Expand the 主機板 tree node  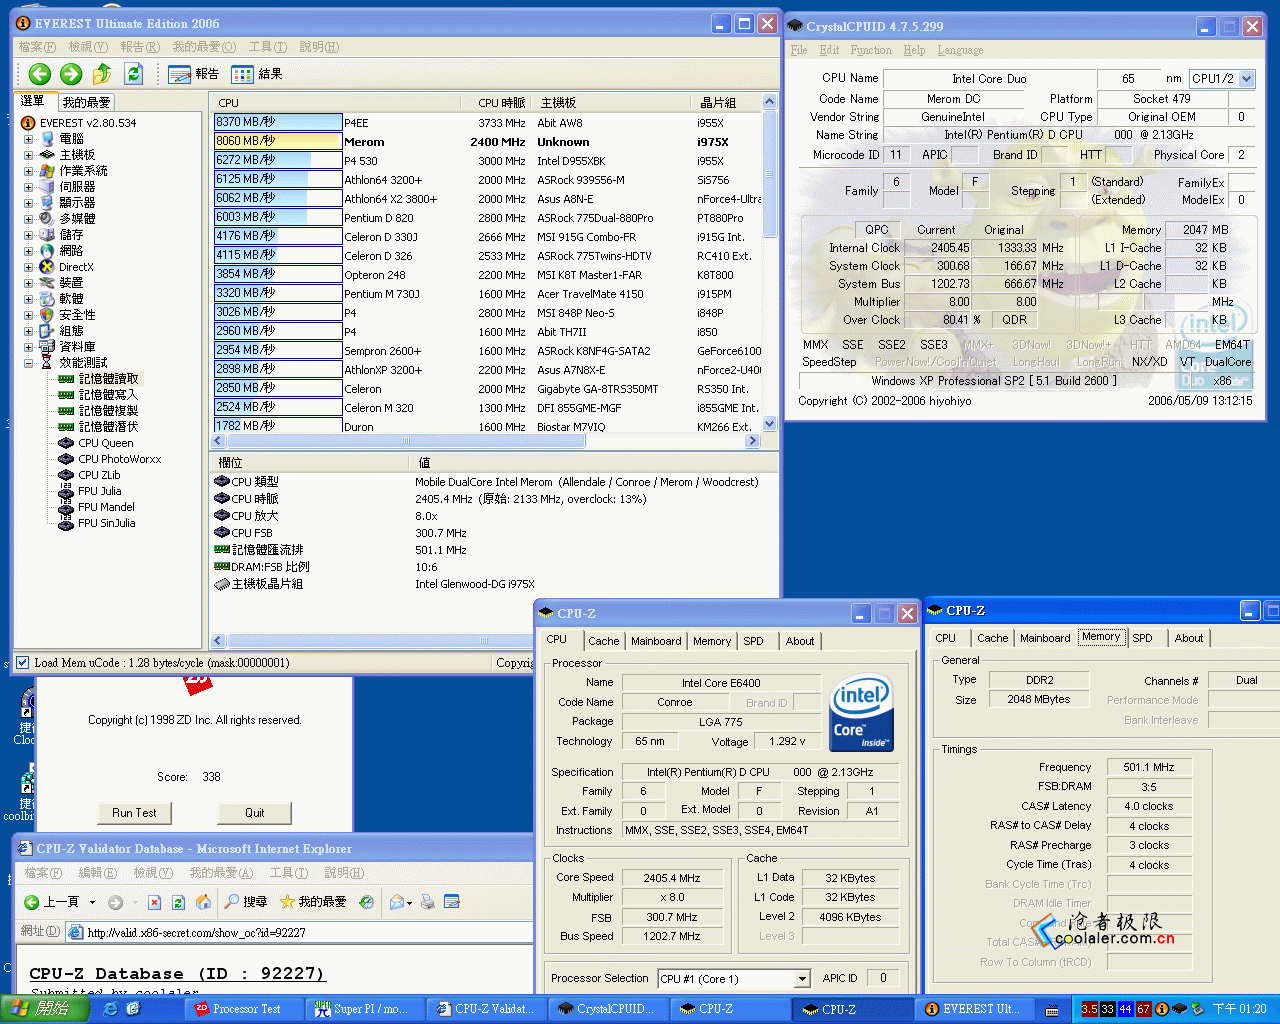28,155
